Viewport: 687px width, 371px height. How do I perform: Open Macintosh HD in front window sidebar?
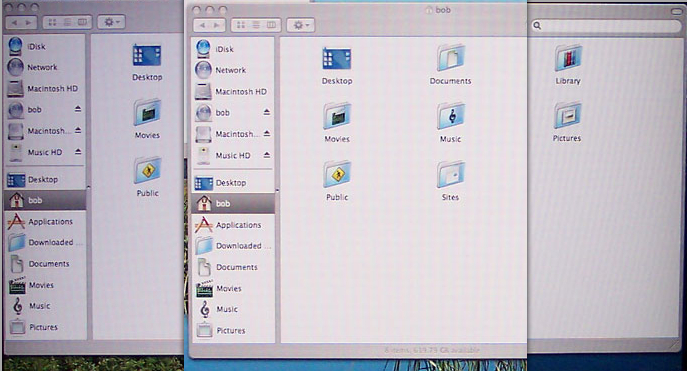pyautogui.click(x=233, y=91)
